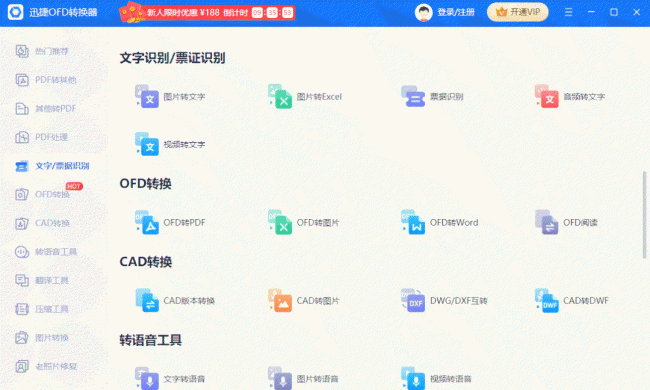Launch the OFD转Word converter icon
Viewport: 650px width, 390px height.
coord(413,222)
